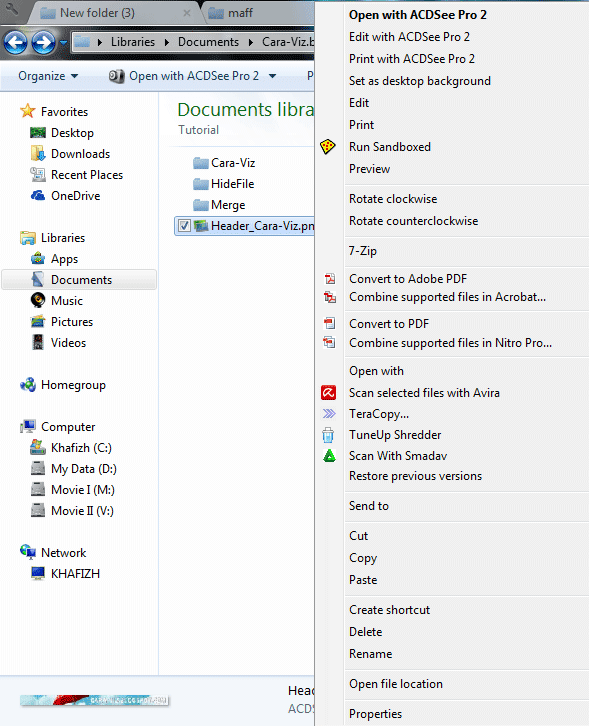Click the Smadav green triangle icon

329,456
